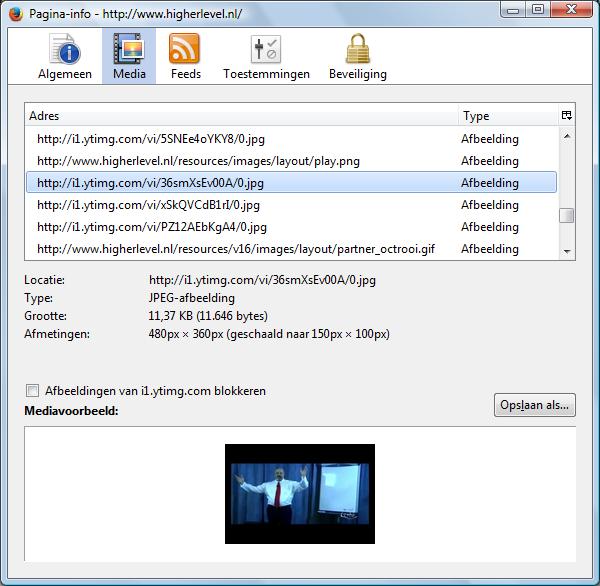The image size is (600, 586).
Task: Open the Feeds RSS icon tab
Action: click(185, 56)
